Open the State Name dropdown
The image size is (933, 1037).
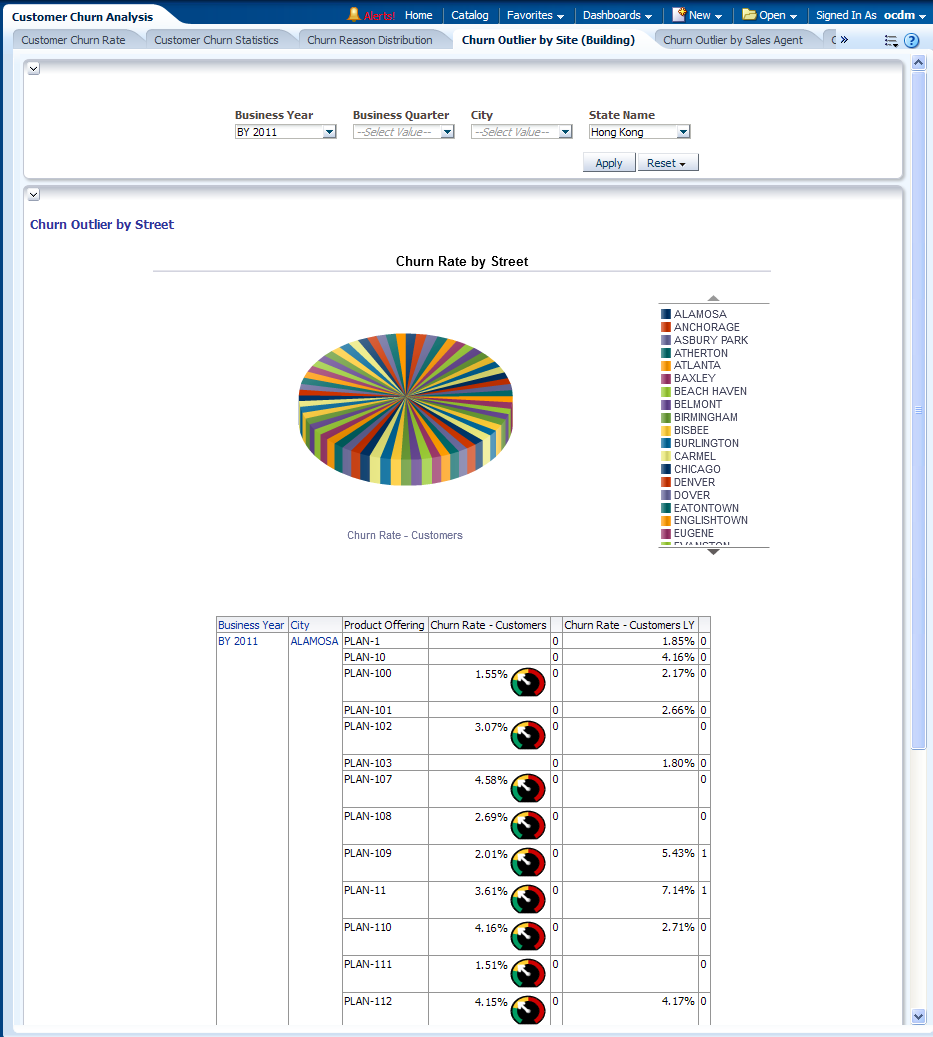point(683,132)
